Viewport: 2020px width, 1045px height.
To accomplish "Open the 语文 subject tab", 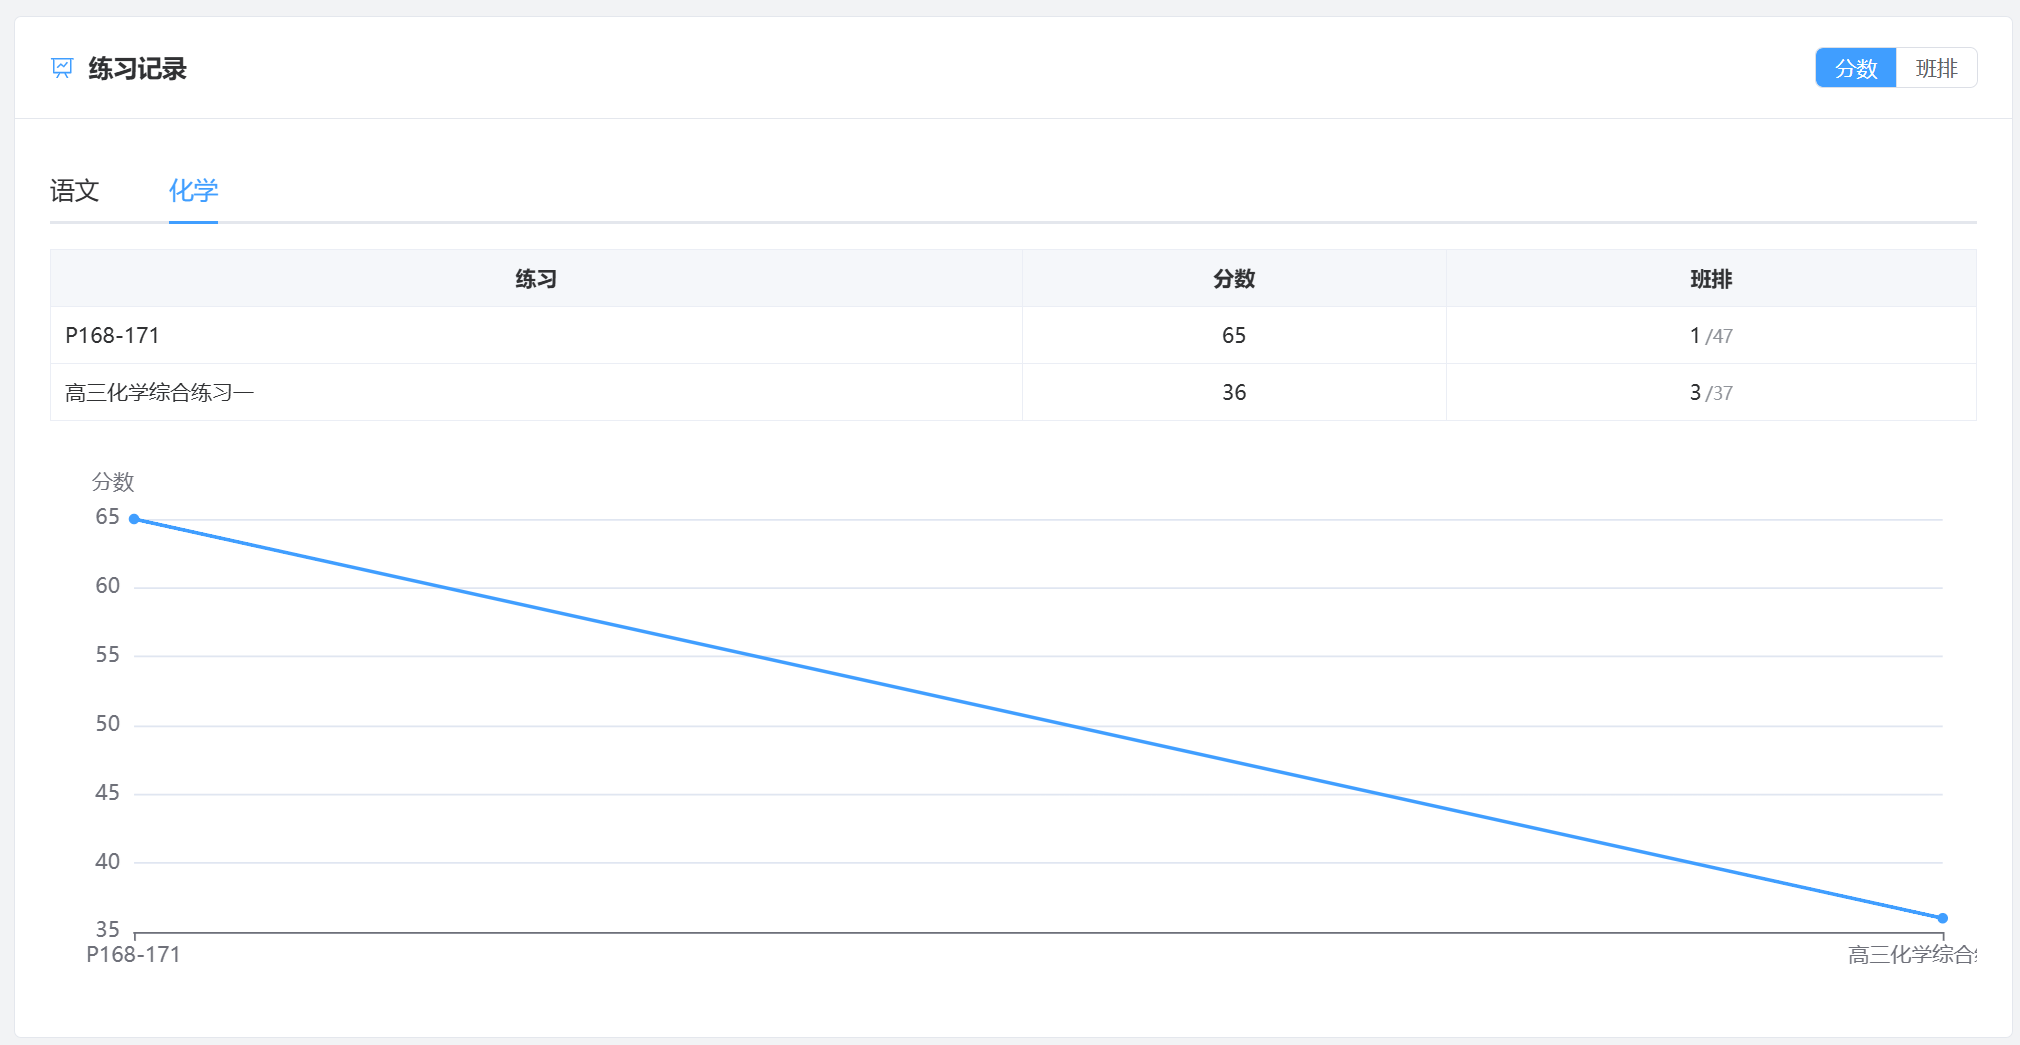I will [x=75, y=190].
